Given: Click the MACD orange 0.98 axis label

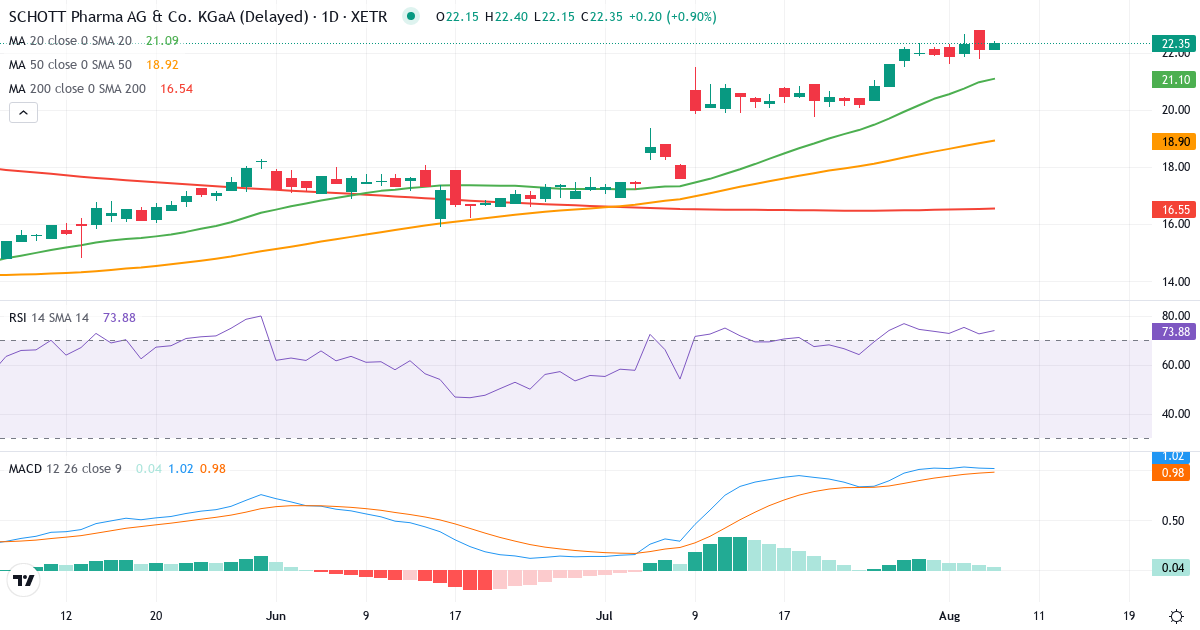Looking at the screenshot, I should coord(1170,471).
